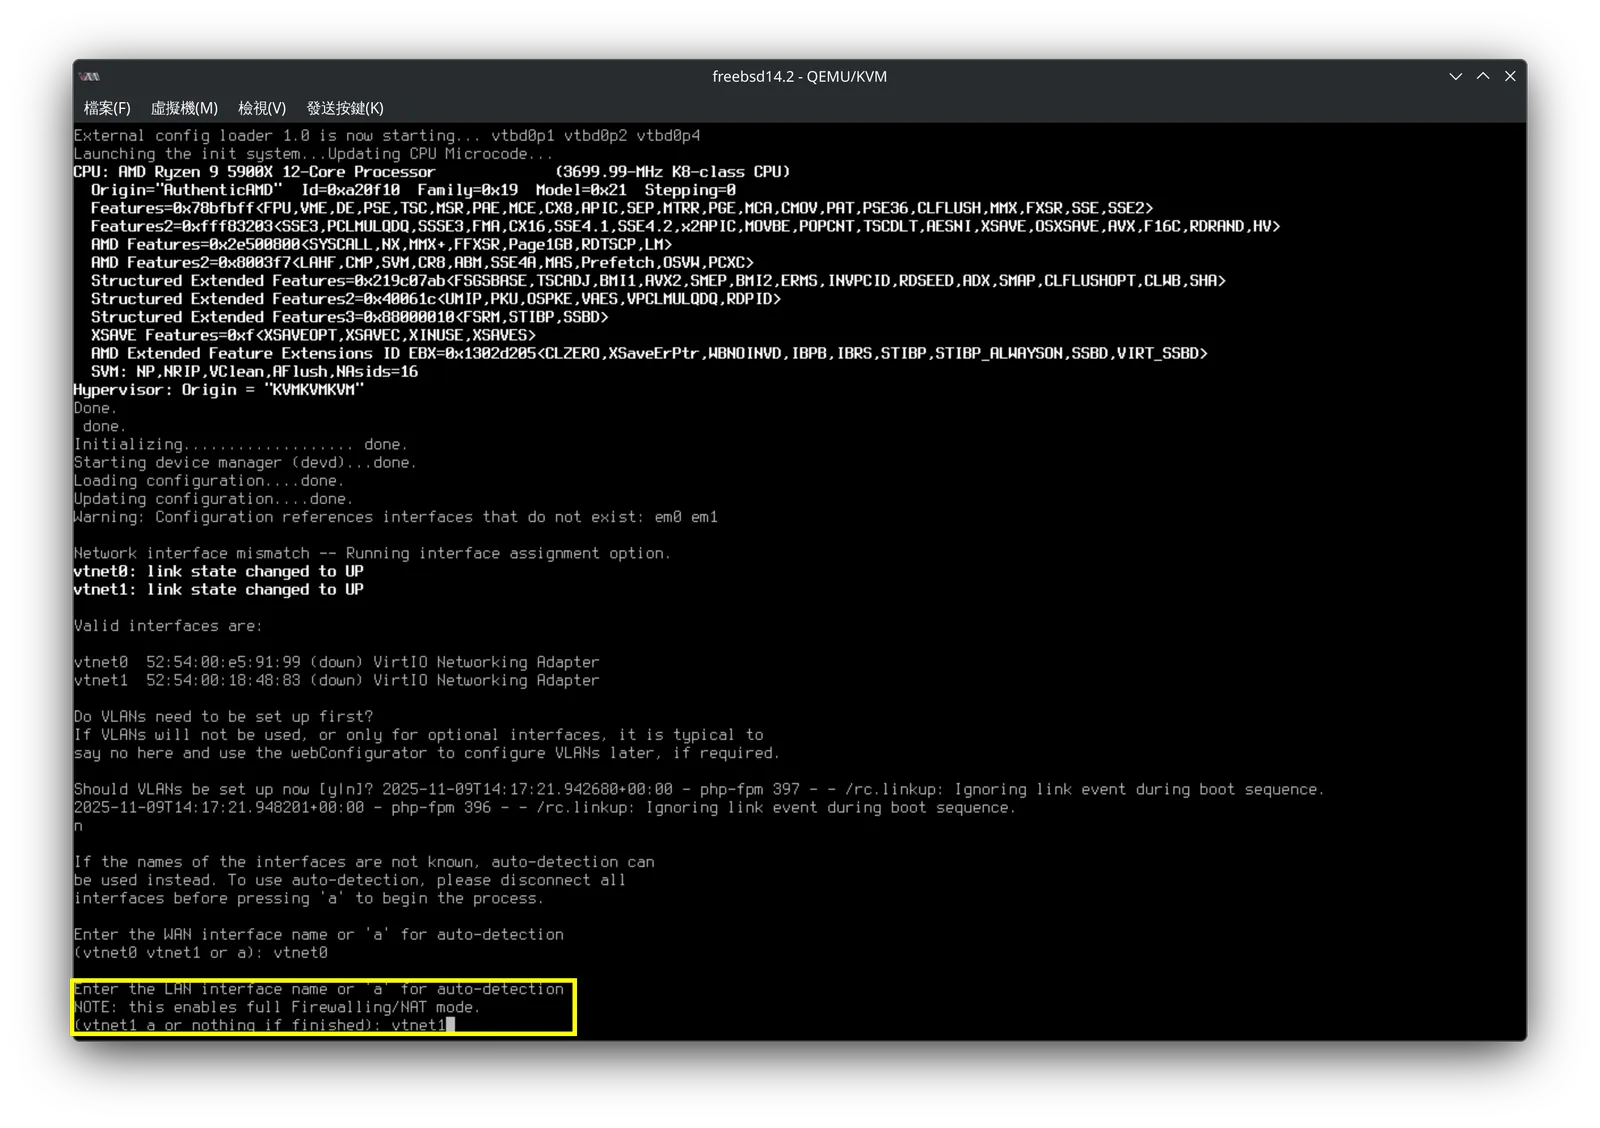Image resolution: width=1600 pixels, height=1128 pixels.
Task: Click the vtnet0 52:54:00:e5:91:99 adapter row
Action: pyautogui.click(x=337, y=662)
